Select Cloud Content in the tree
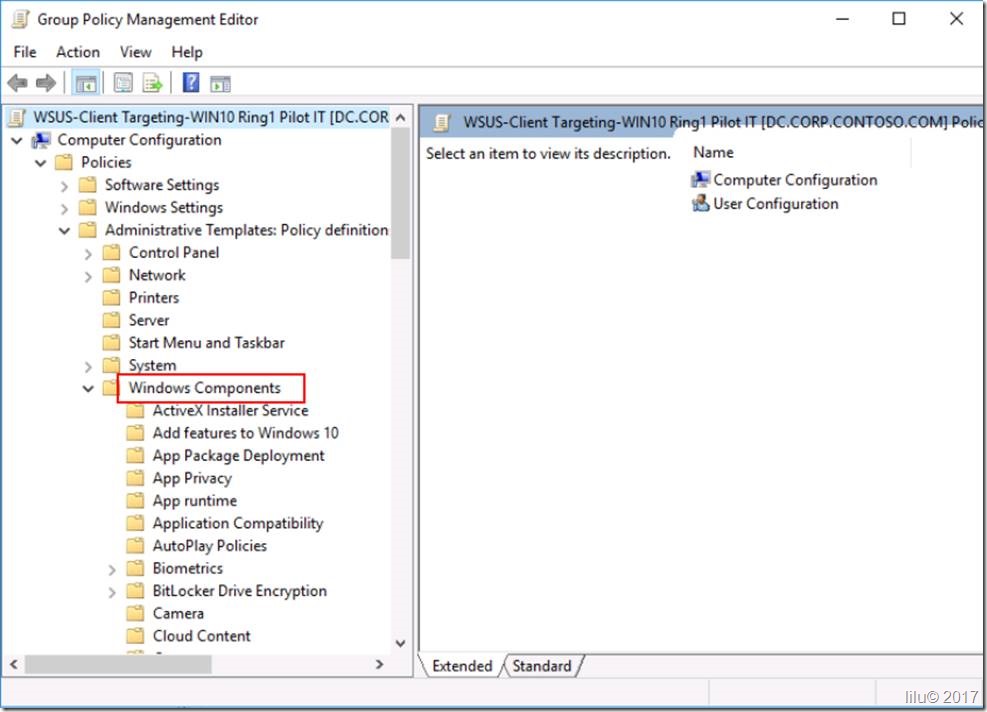The width and height of the screenshot is (987, 712). pos(201,636)
